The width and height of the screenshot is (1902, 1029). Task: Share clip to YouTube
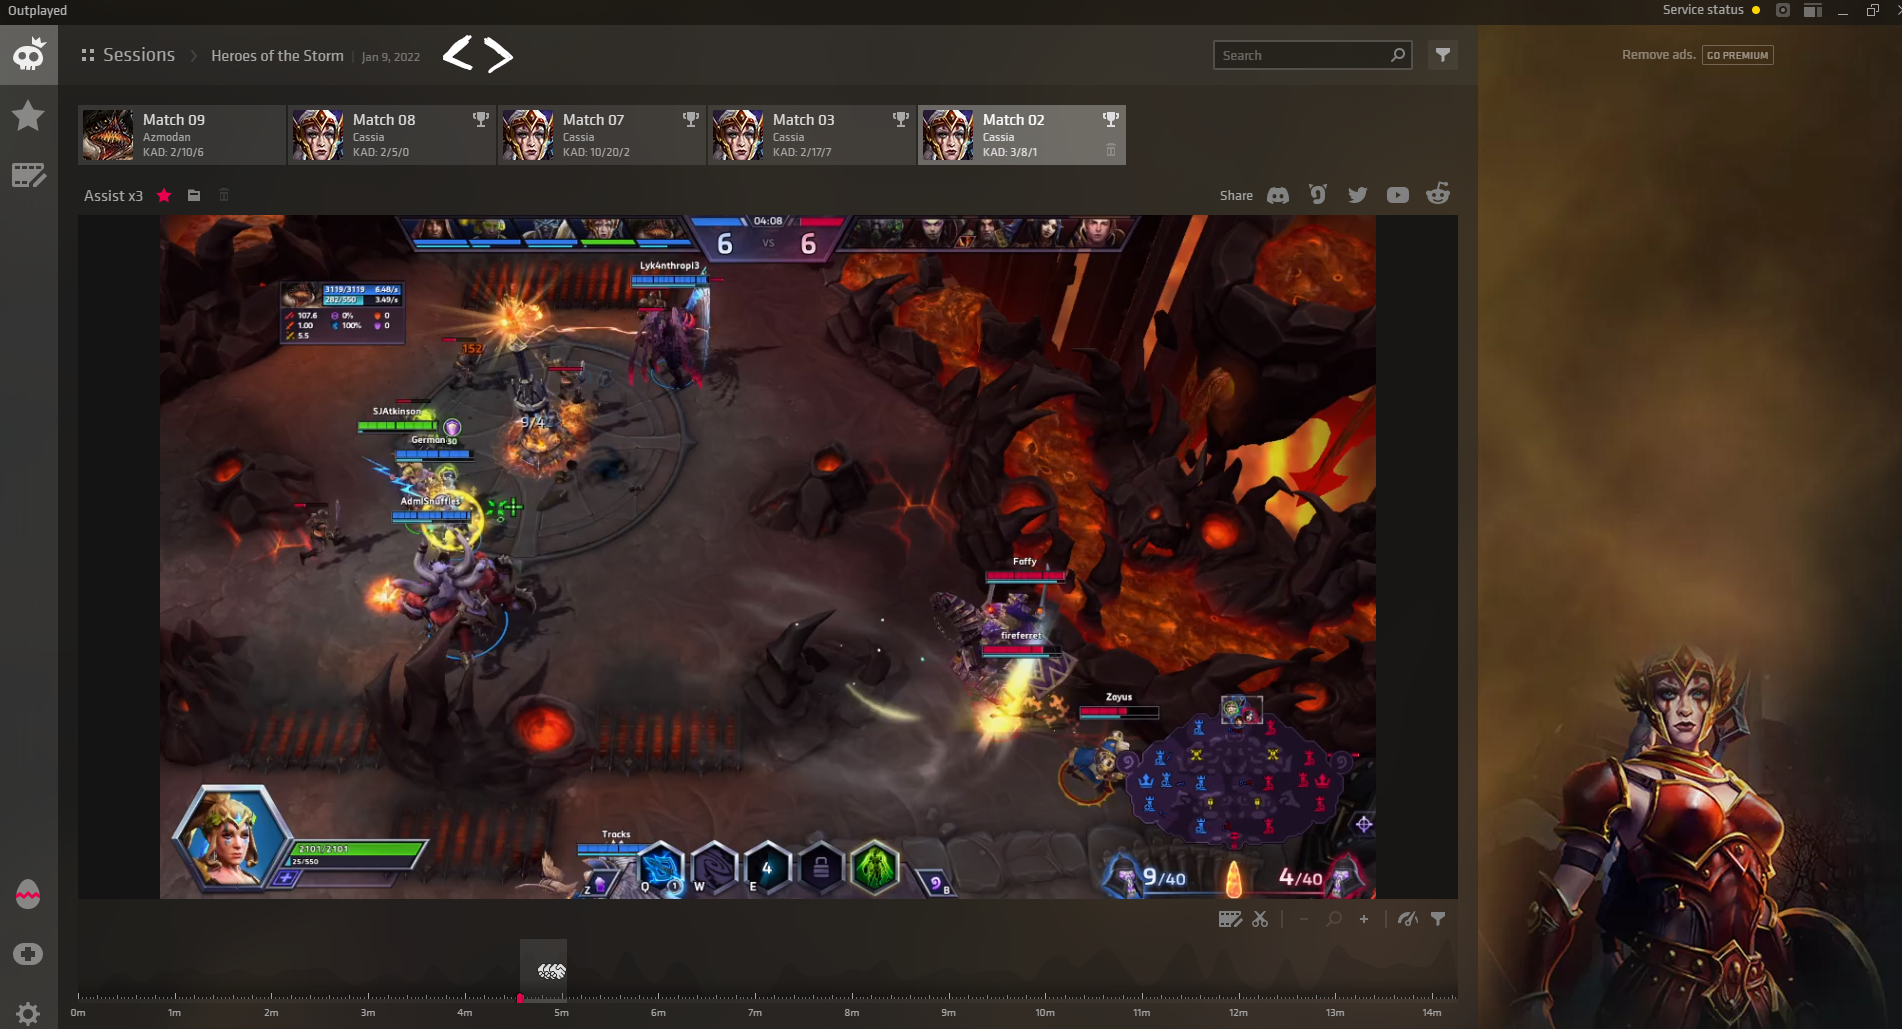click(1397, 195)
